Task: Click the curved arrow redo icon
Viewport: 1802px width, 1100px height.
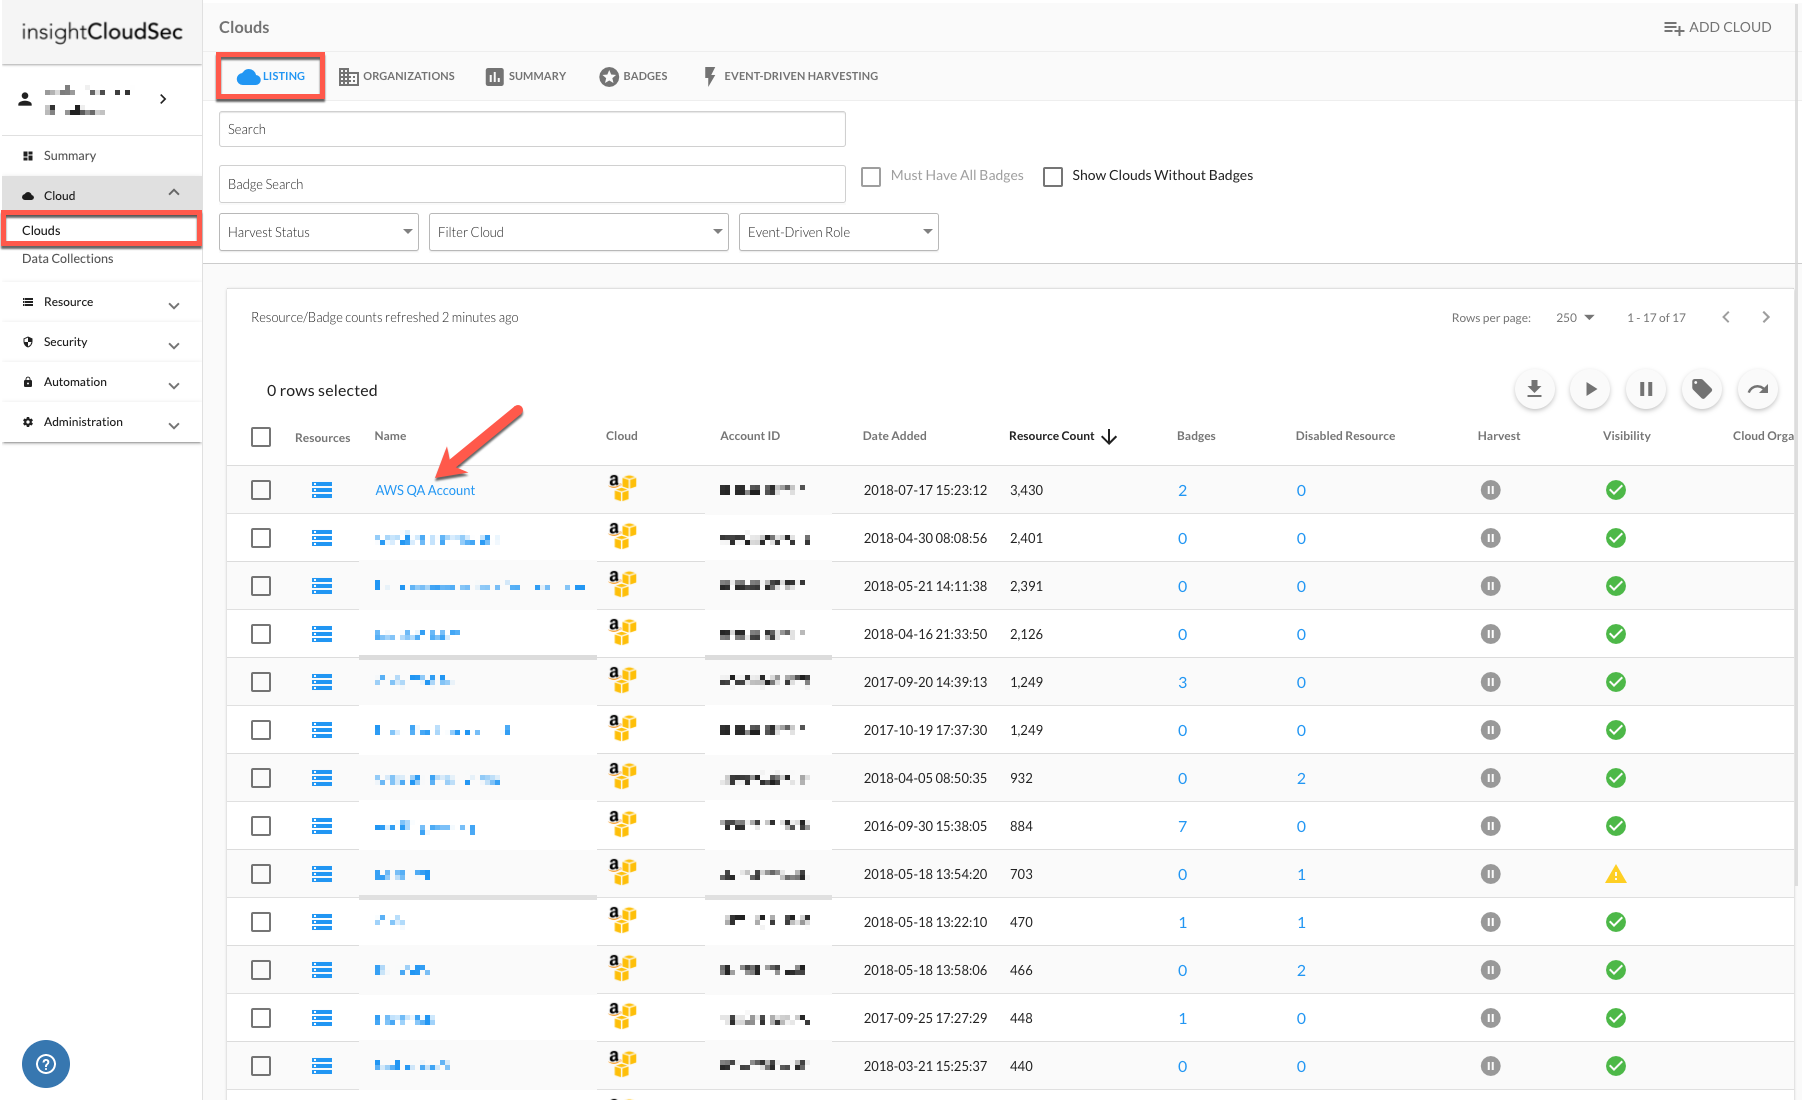Action: point(1758,389)
